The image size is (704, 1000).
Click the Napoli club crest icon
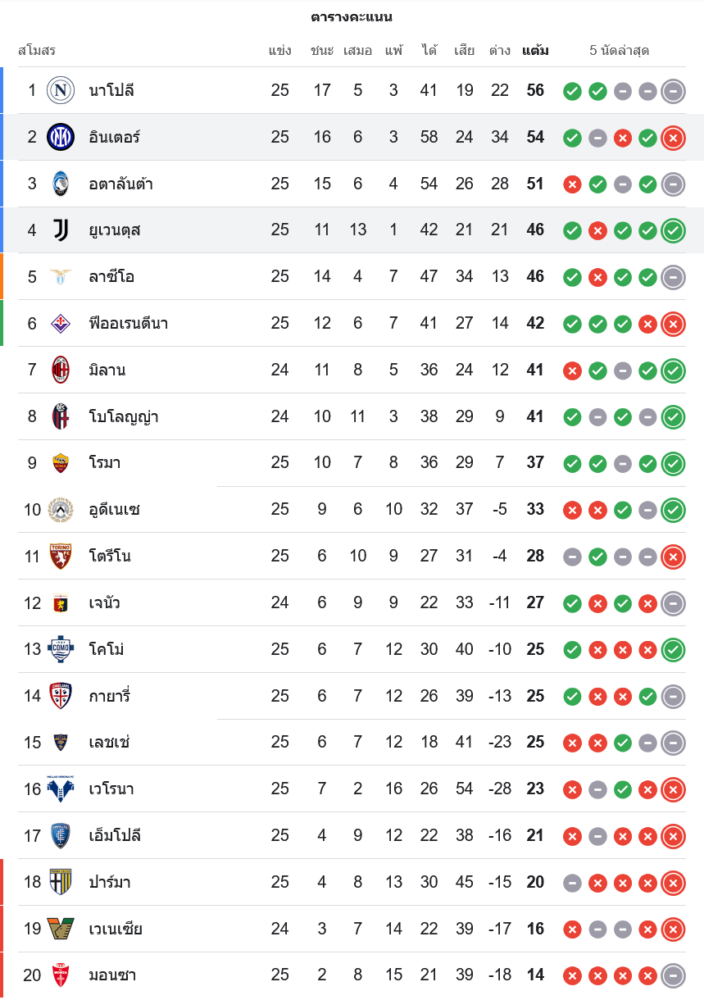61,90
